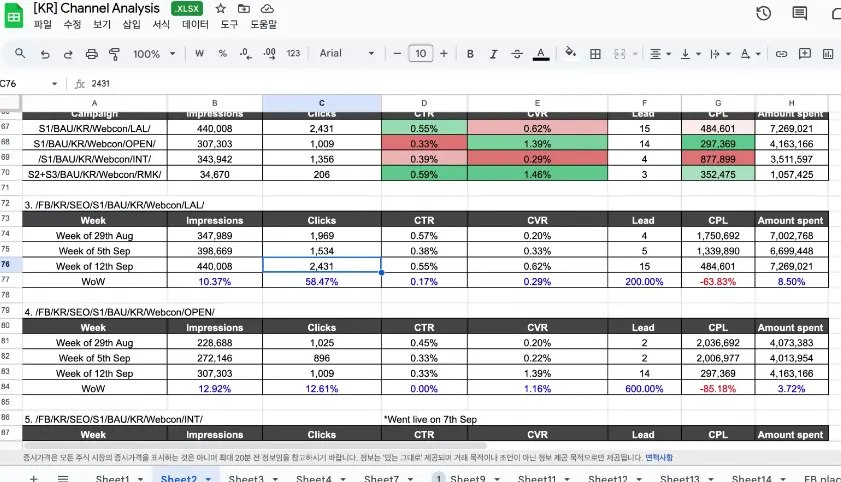The image size is (841, 482).
Task: Activate the paint format tool
Action: pos(114,54)
